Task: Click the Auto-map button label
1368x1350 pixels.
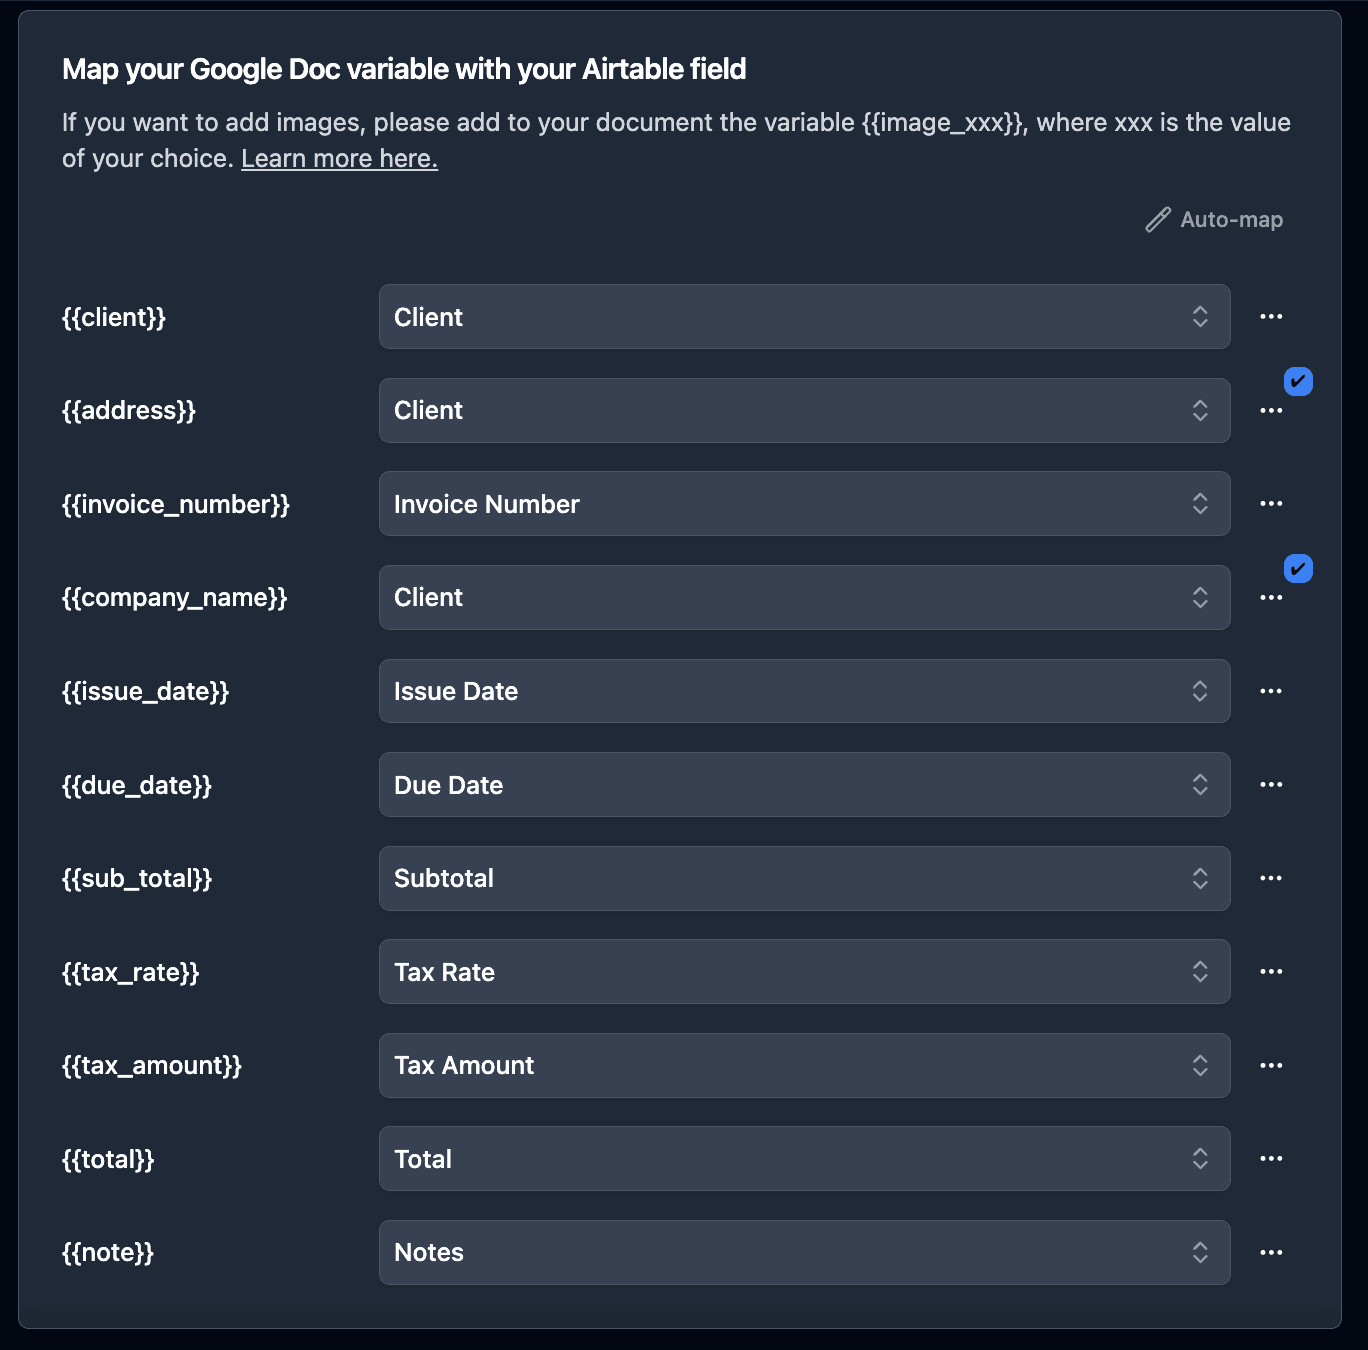Action: coord(1231,220)
